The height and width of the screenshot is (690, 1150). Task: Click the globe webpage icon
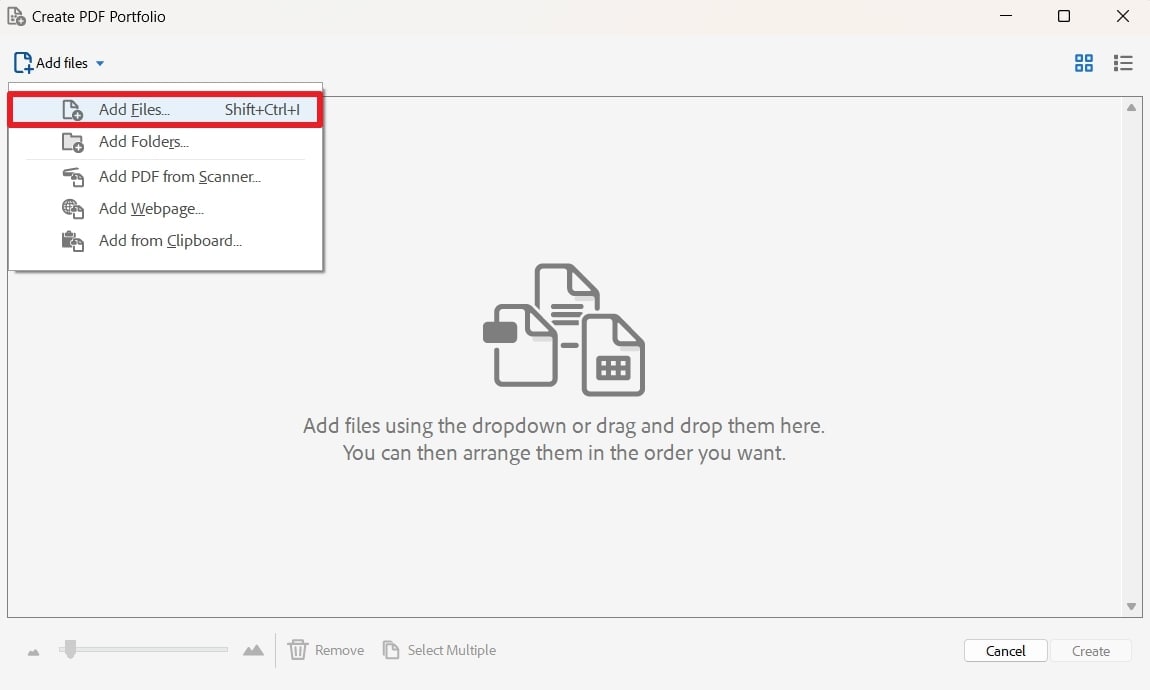73,209
